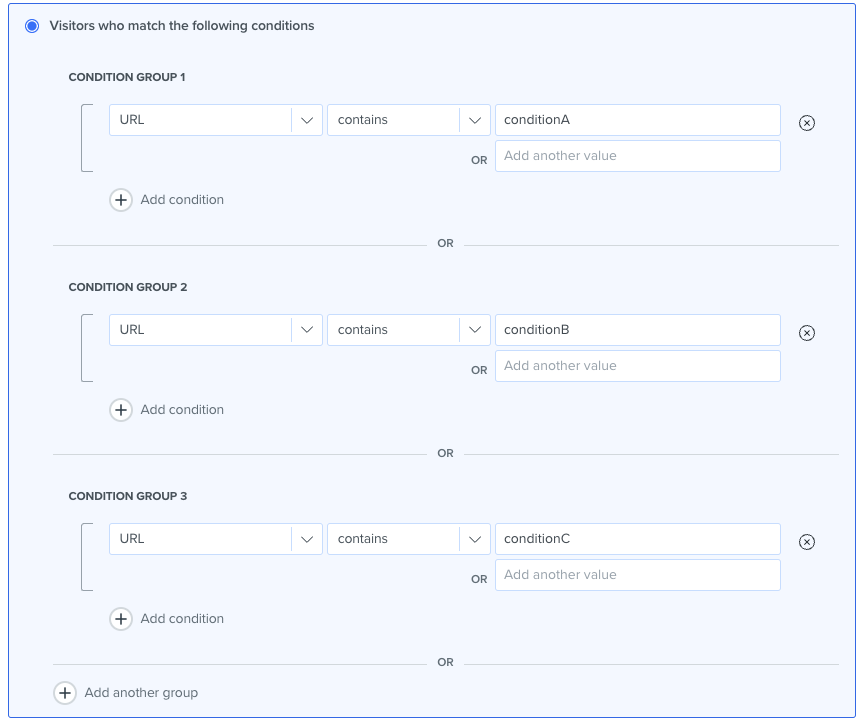Remove the conditionC condition in Group 3

pos(806,541)
